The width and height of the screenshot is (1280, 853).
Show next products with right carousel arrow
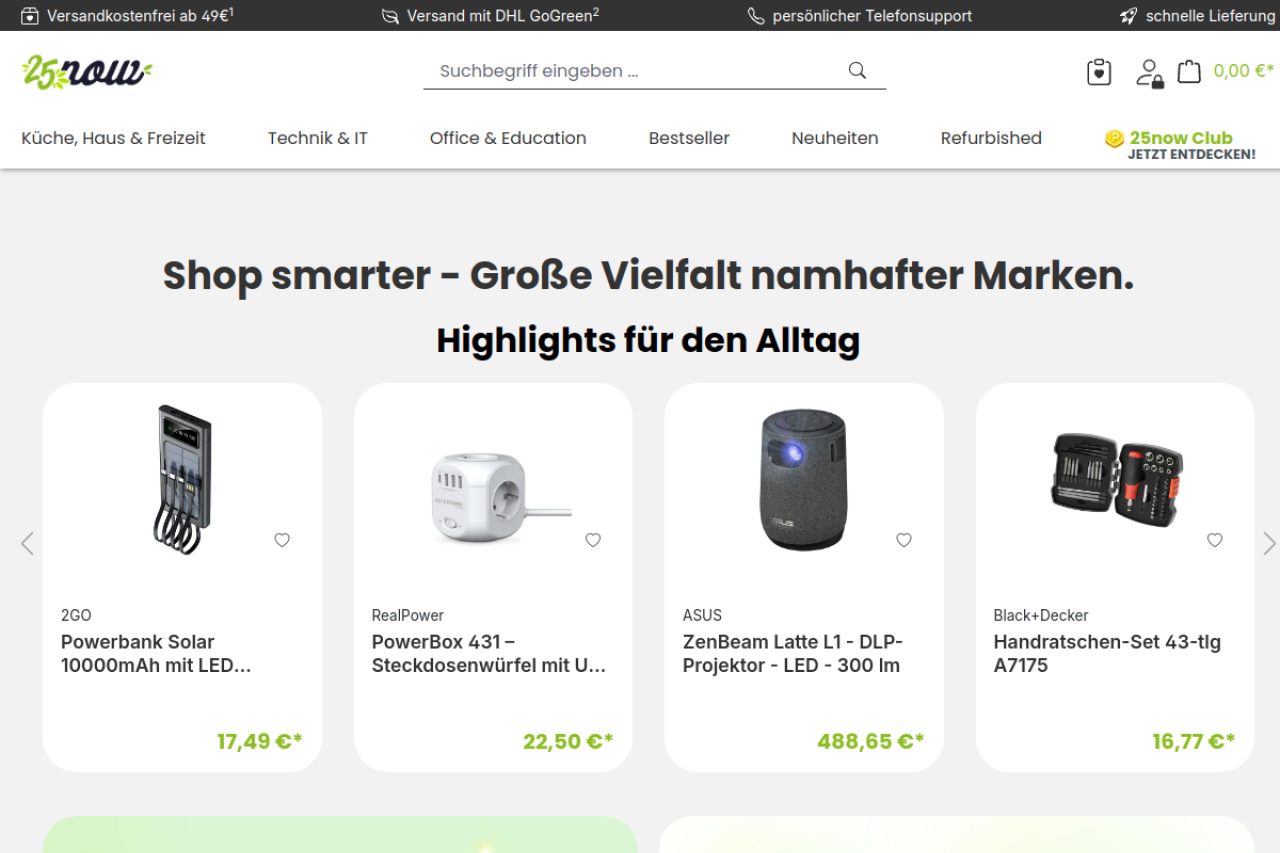[1269, 543]
